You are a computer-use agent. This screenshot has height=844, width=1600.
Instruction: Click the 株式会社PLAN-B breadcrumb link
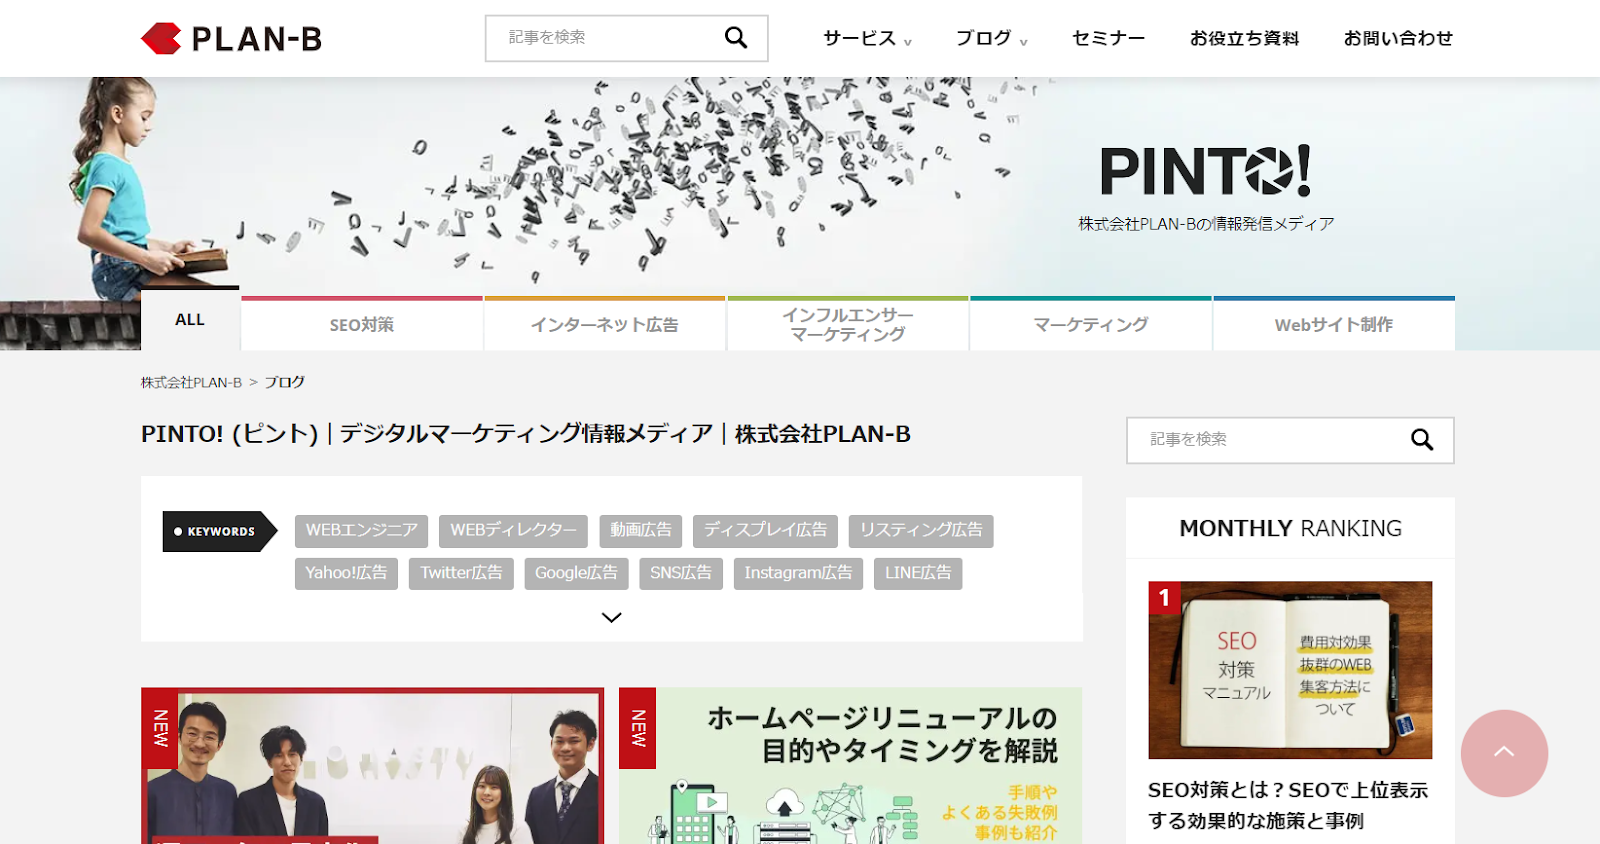pyautogui.click(x=191, y=382)
